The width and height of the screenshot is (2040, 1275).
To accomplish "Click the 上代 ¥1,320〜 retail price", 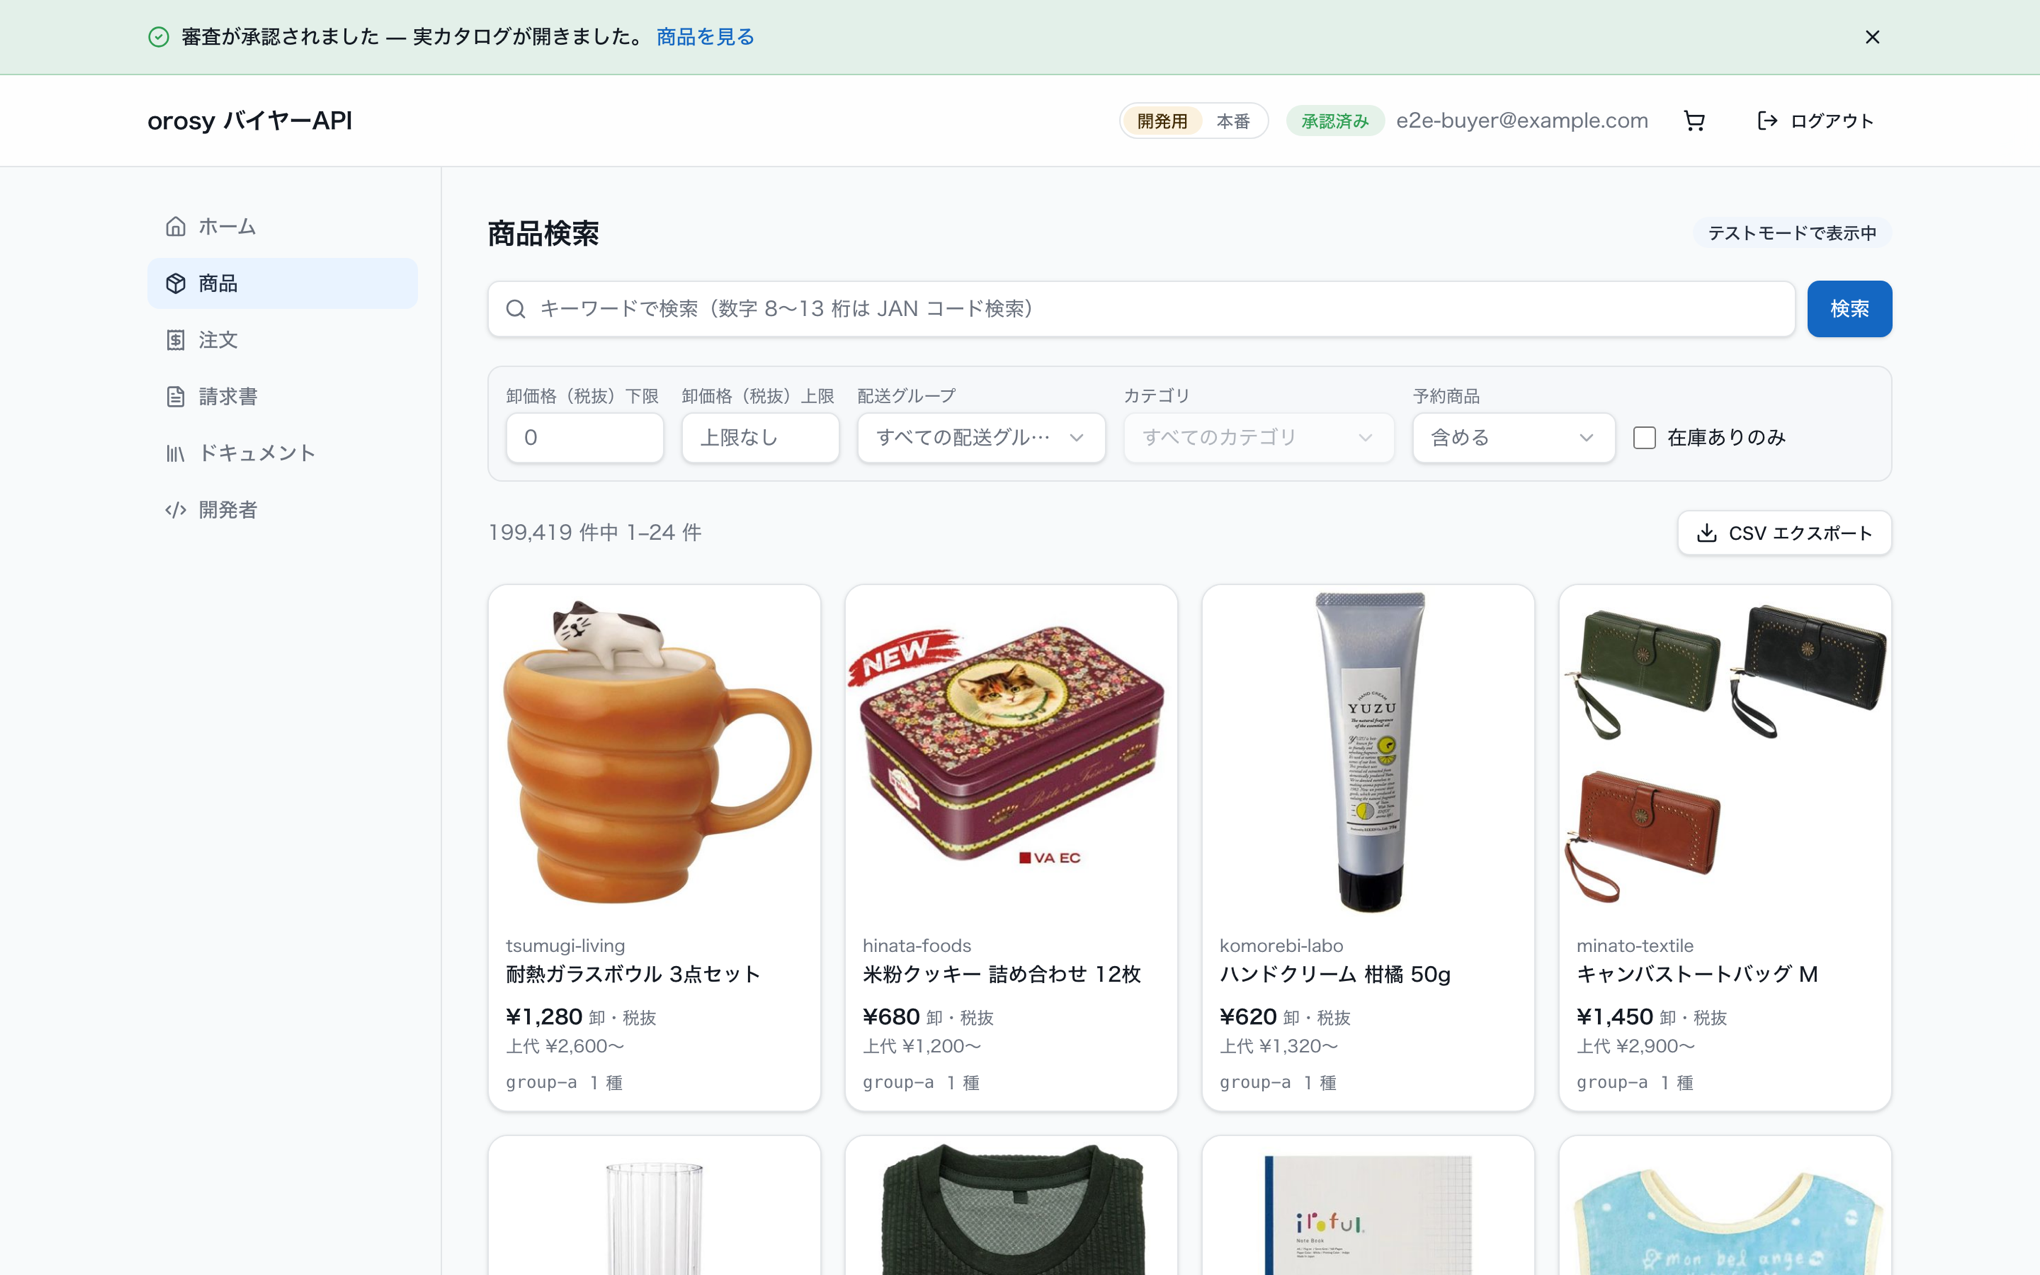I will pyautogui.click(x=1279, y=1047).
